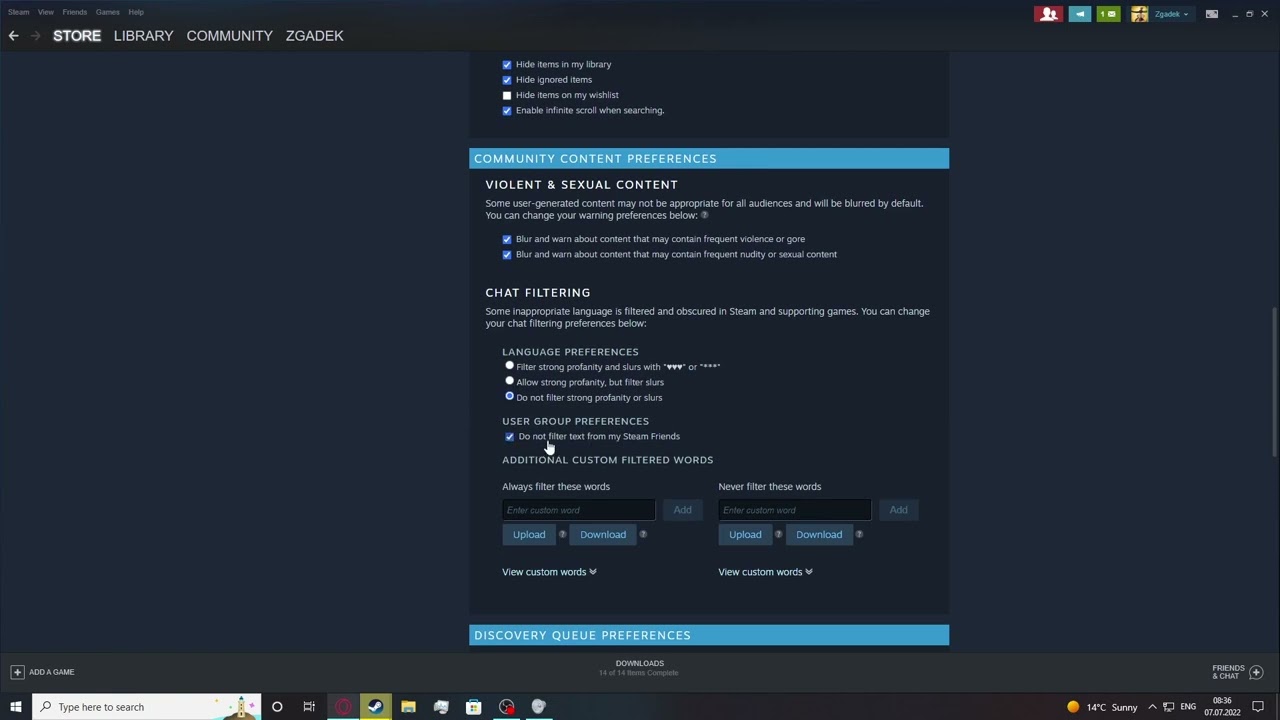
Task: Click Add next to Never filter words
Action: click(x=898, y=510)
